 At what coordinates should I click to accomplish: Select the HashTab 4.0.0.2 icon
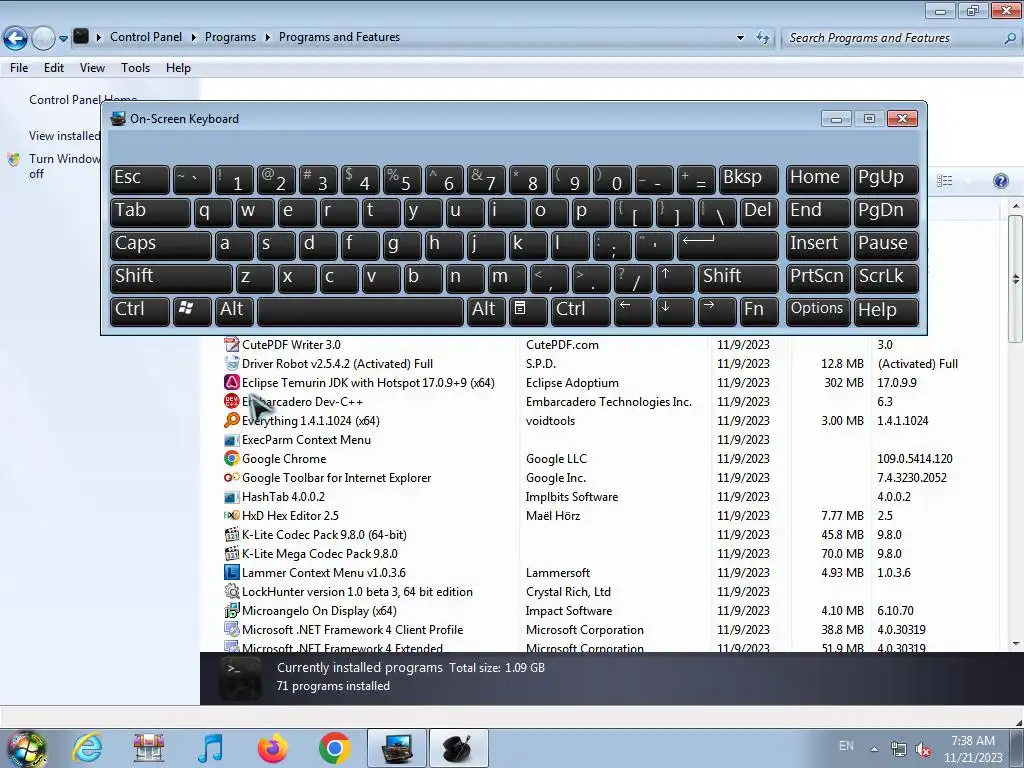pyautogui.click(x=231, y=496)
